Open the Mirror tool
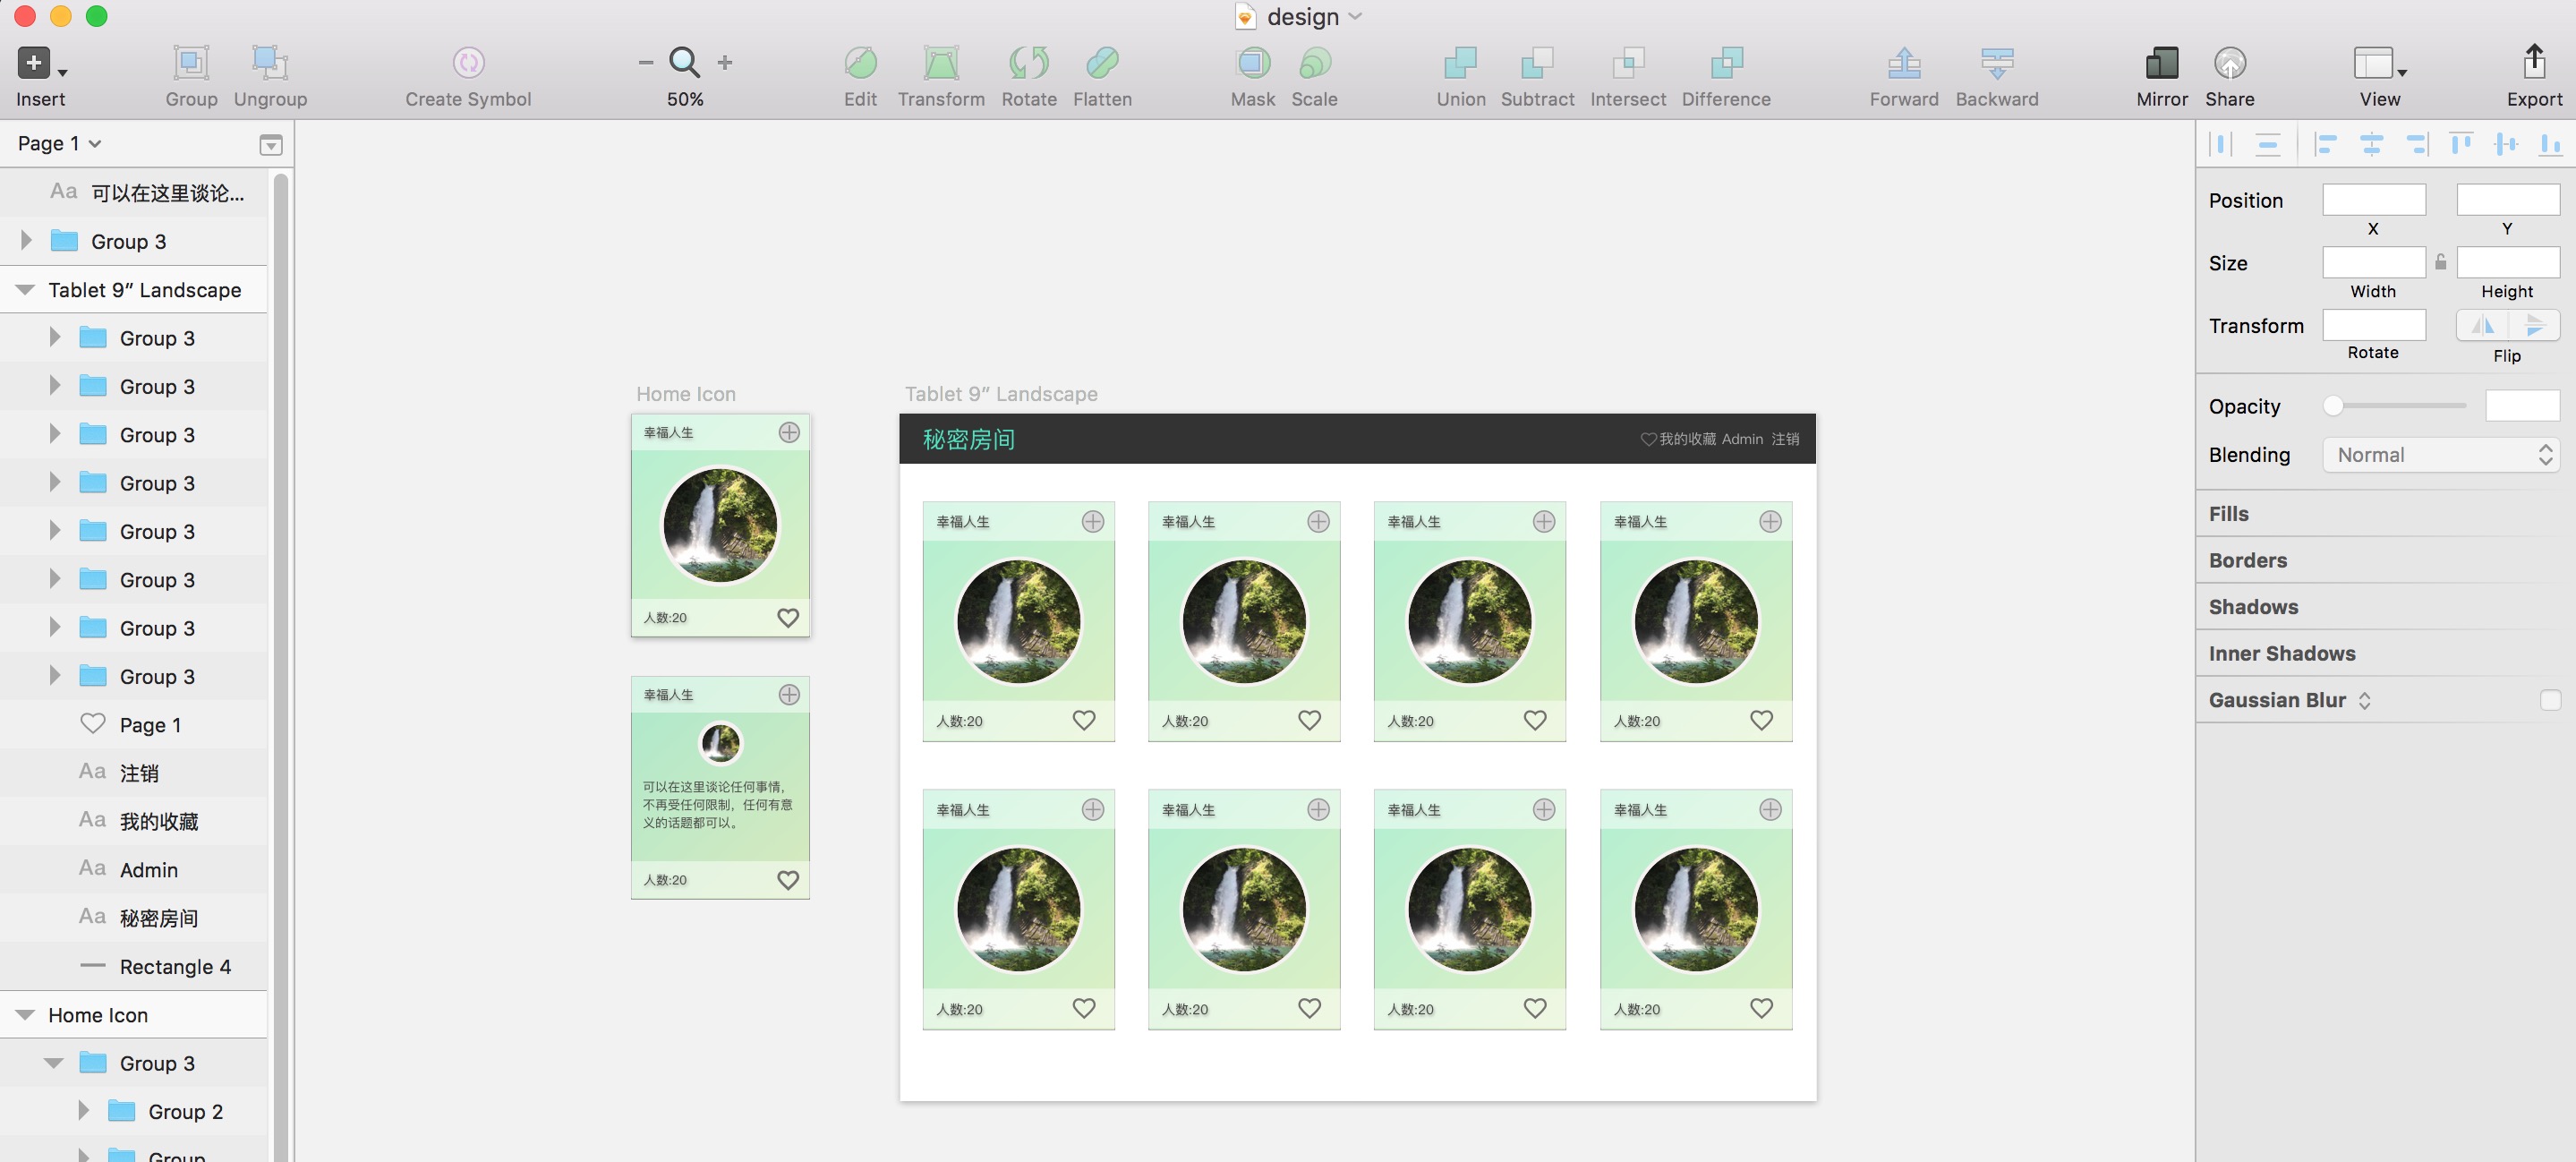 pos(2161,63)
